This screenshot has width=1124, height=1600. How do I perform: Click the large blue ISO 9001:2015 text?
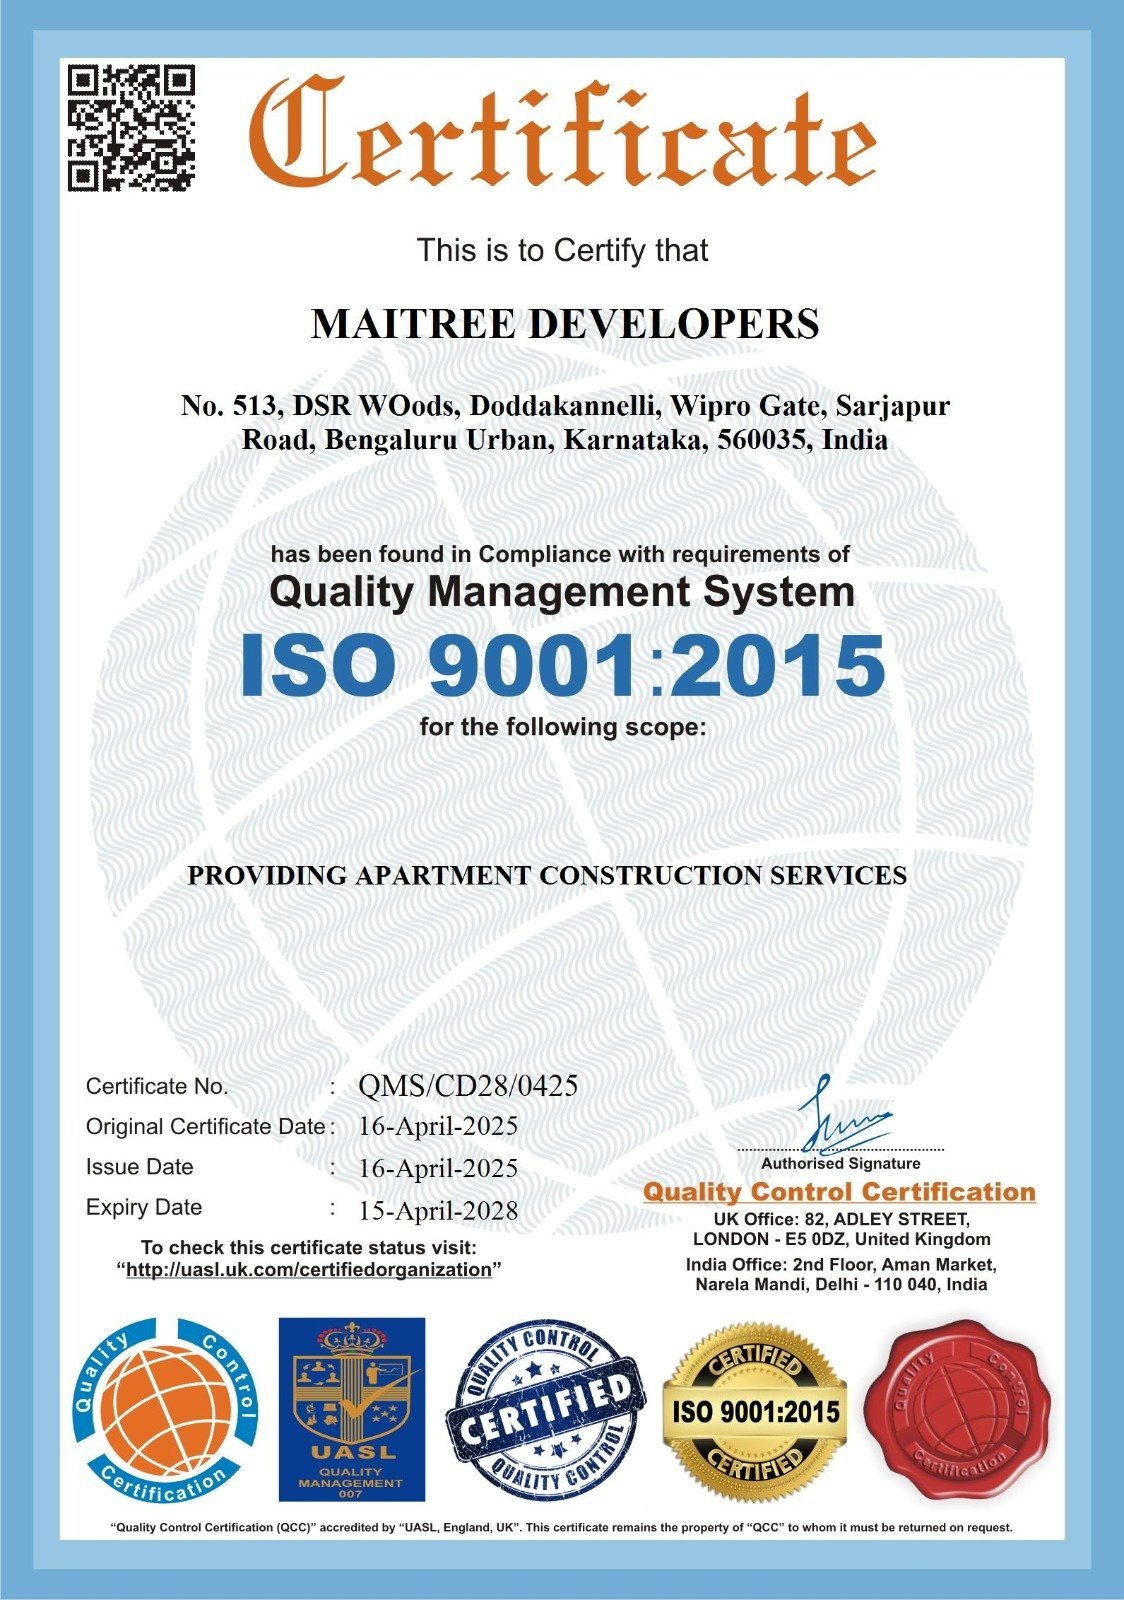[563, 666]
